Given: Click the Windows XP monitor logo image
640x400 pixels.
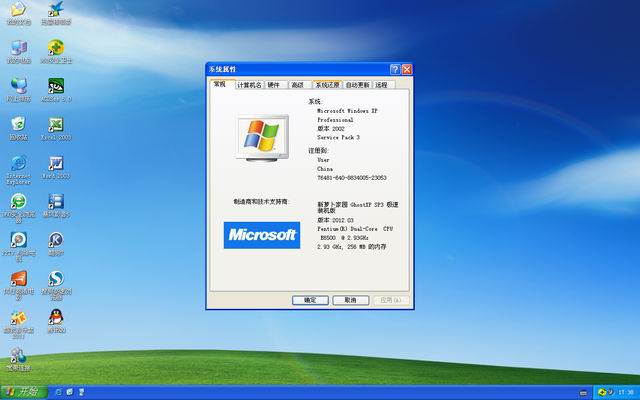Looking at the screenshot, I should (262, 138).
